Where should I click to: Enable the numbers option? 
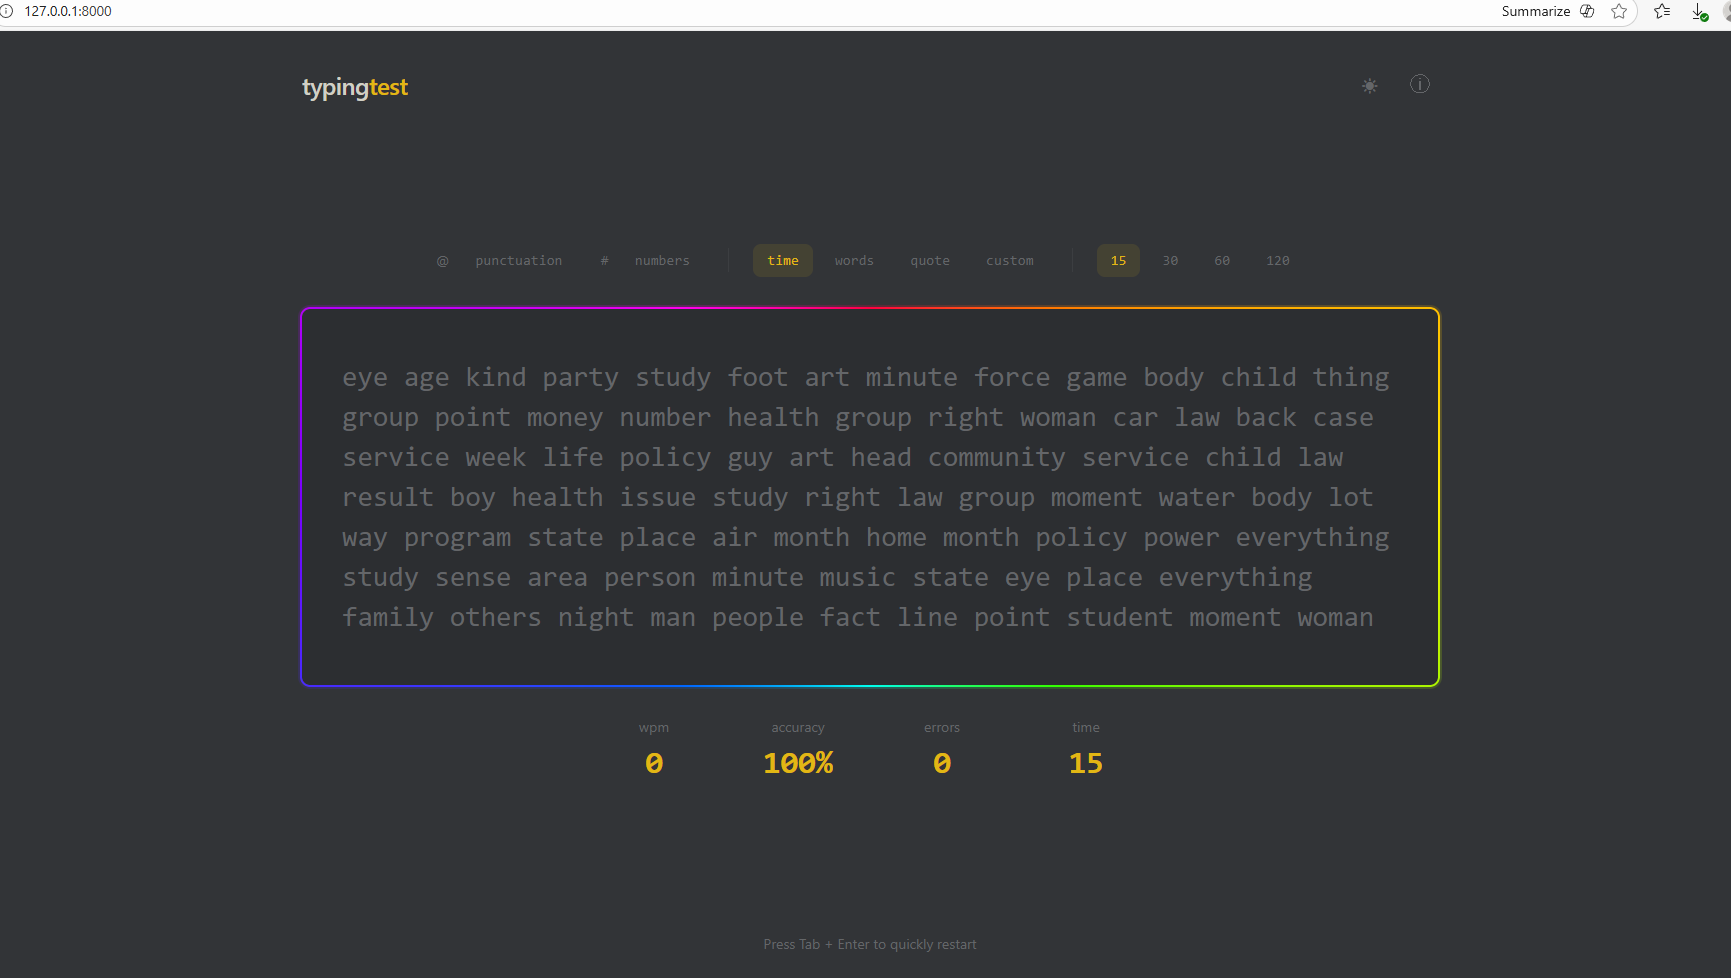(x=661, y=261)
